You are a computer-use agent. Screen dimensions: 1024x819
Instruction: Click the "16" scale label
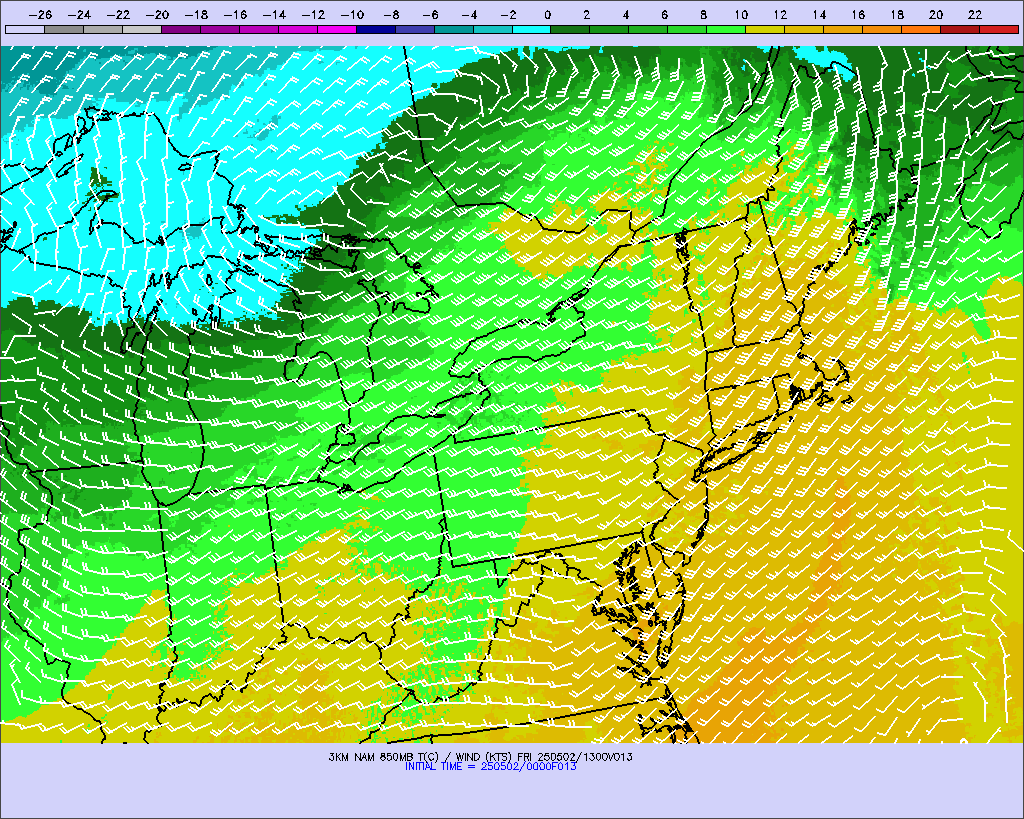point(858,14)
